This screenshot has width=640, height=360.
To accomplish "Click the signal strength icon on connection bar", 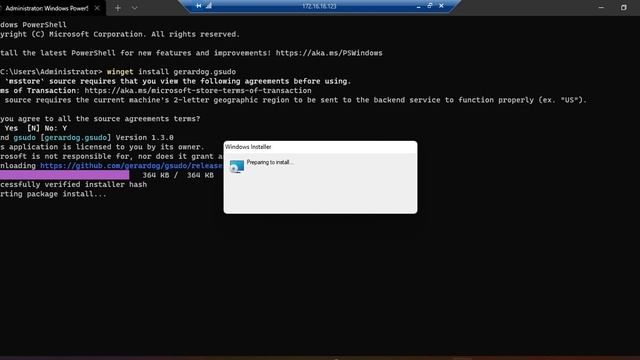I will pyautogui.click(x=209, y=6).
